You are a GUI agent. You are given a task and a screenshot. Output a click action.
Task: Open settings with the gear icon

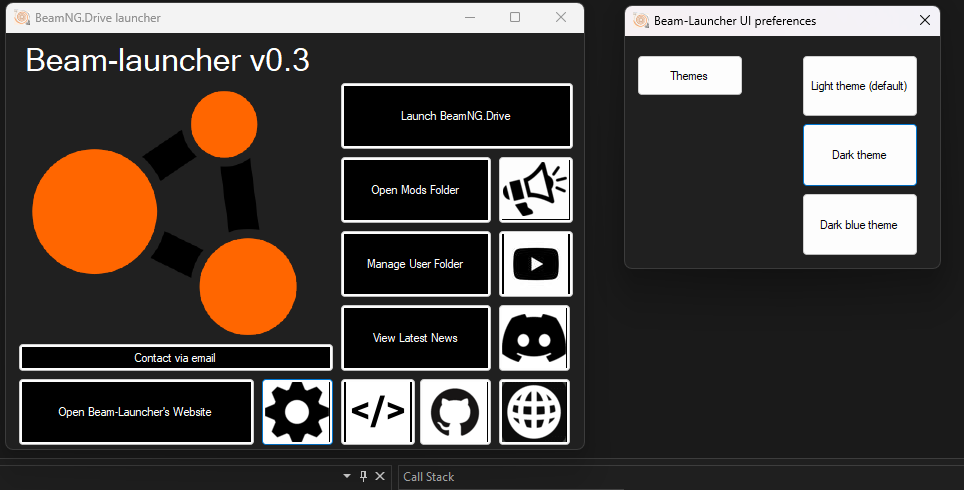pyautogui.click(x=298, y=411)
